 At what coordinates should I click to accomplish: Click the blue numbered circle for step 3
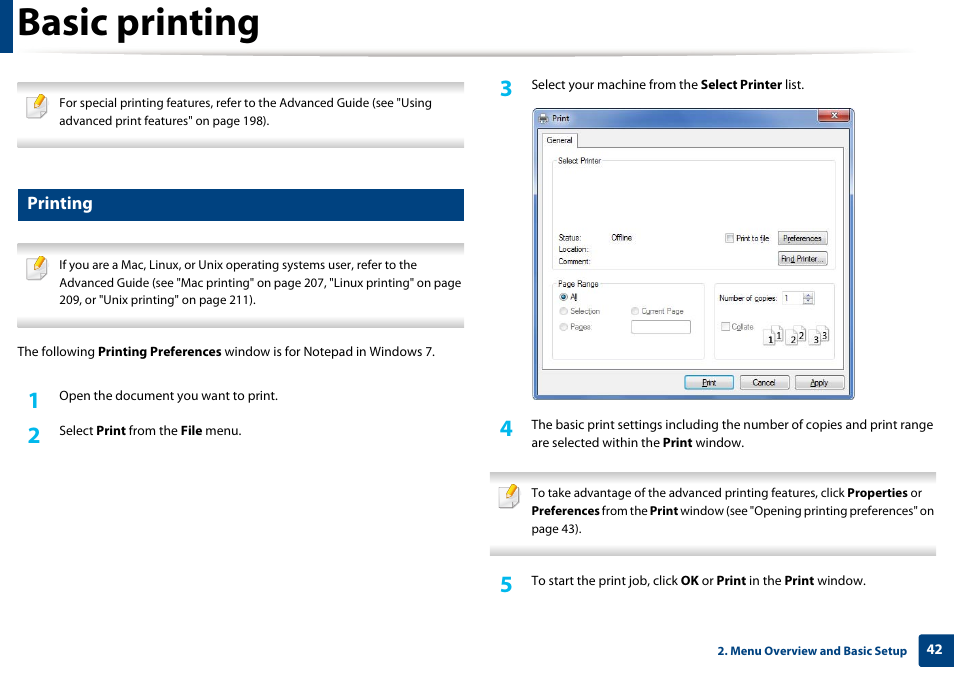(x=506, y=88)
